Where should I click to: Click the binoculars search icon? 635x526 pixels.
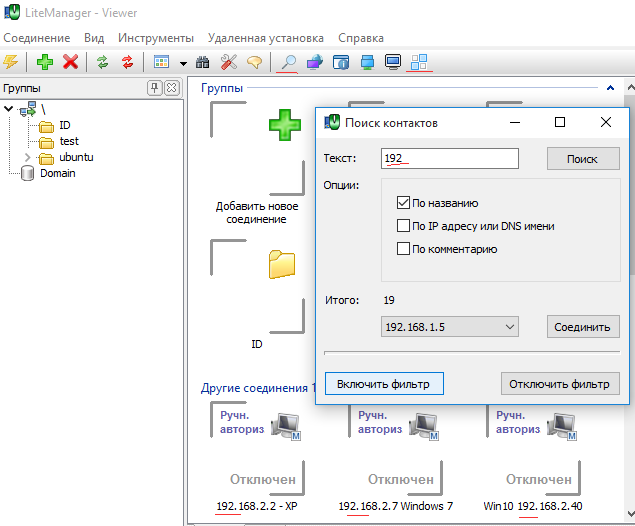click(x=202, y=62)
